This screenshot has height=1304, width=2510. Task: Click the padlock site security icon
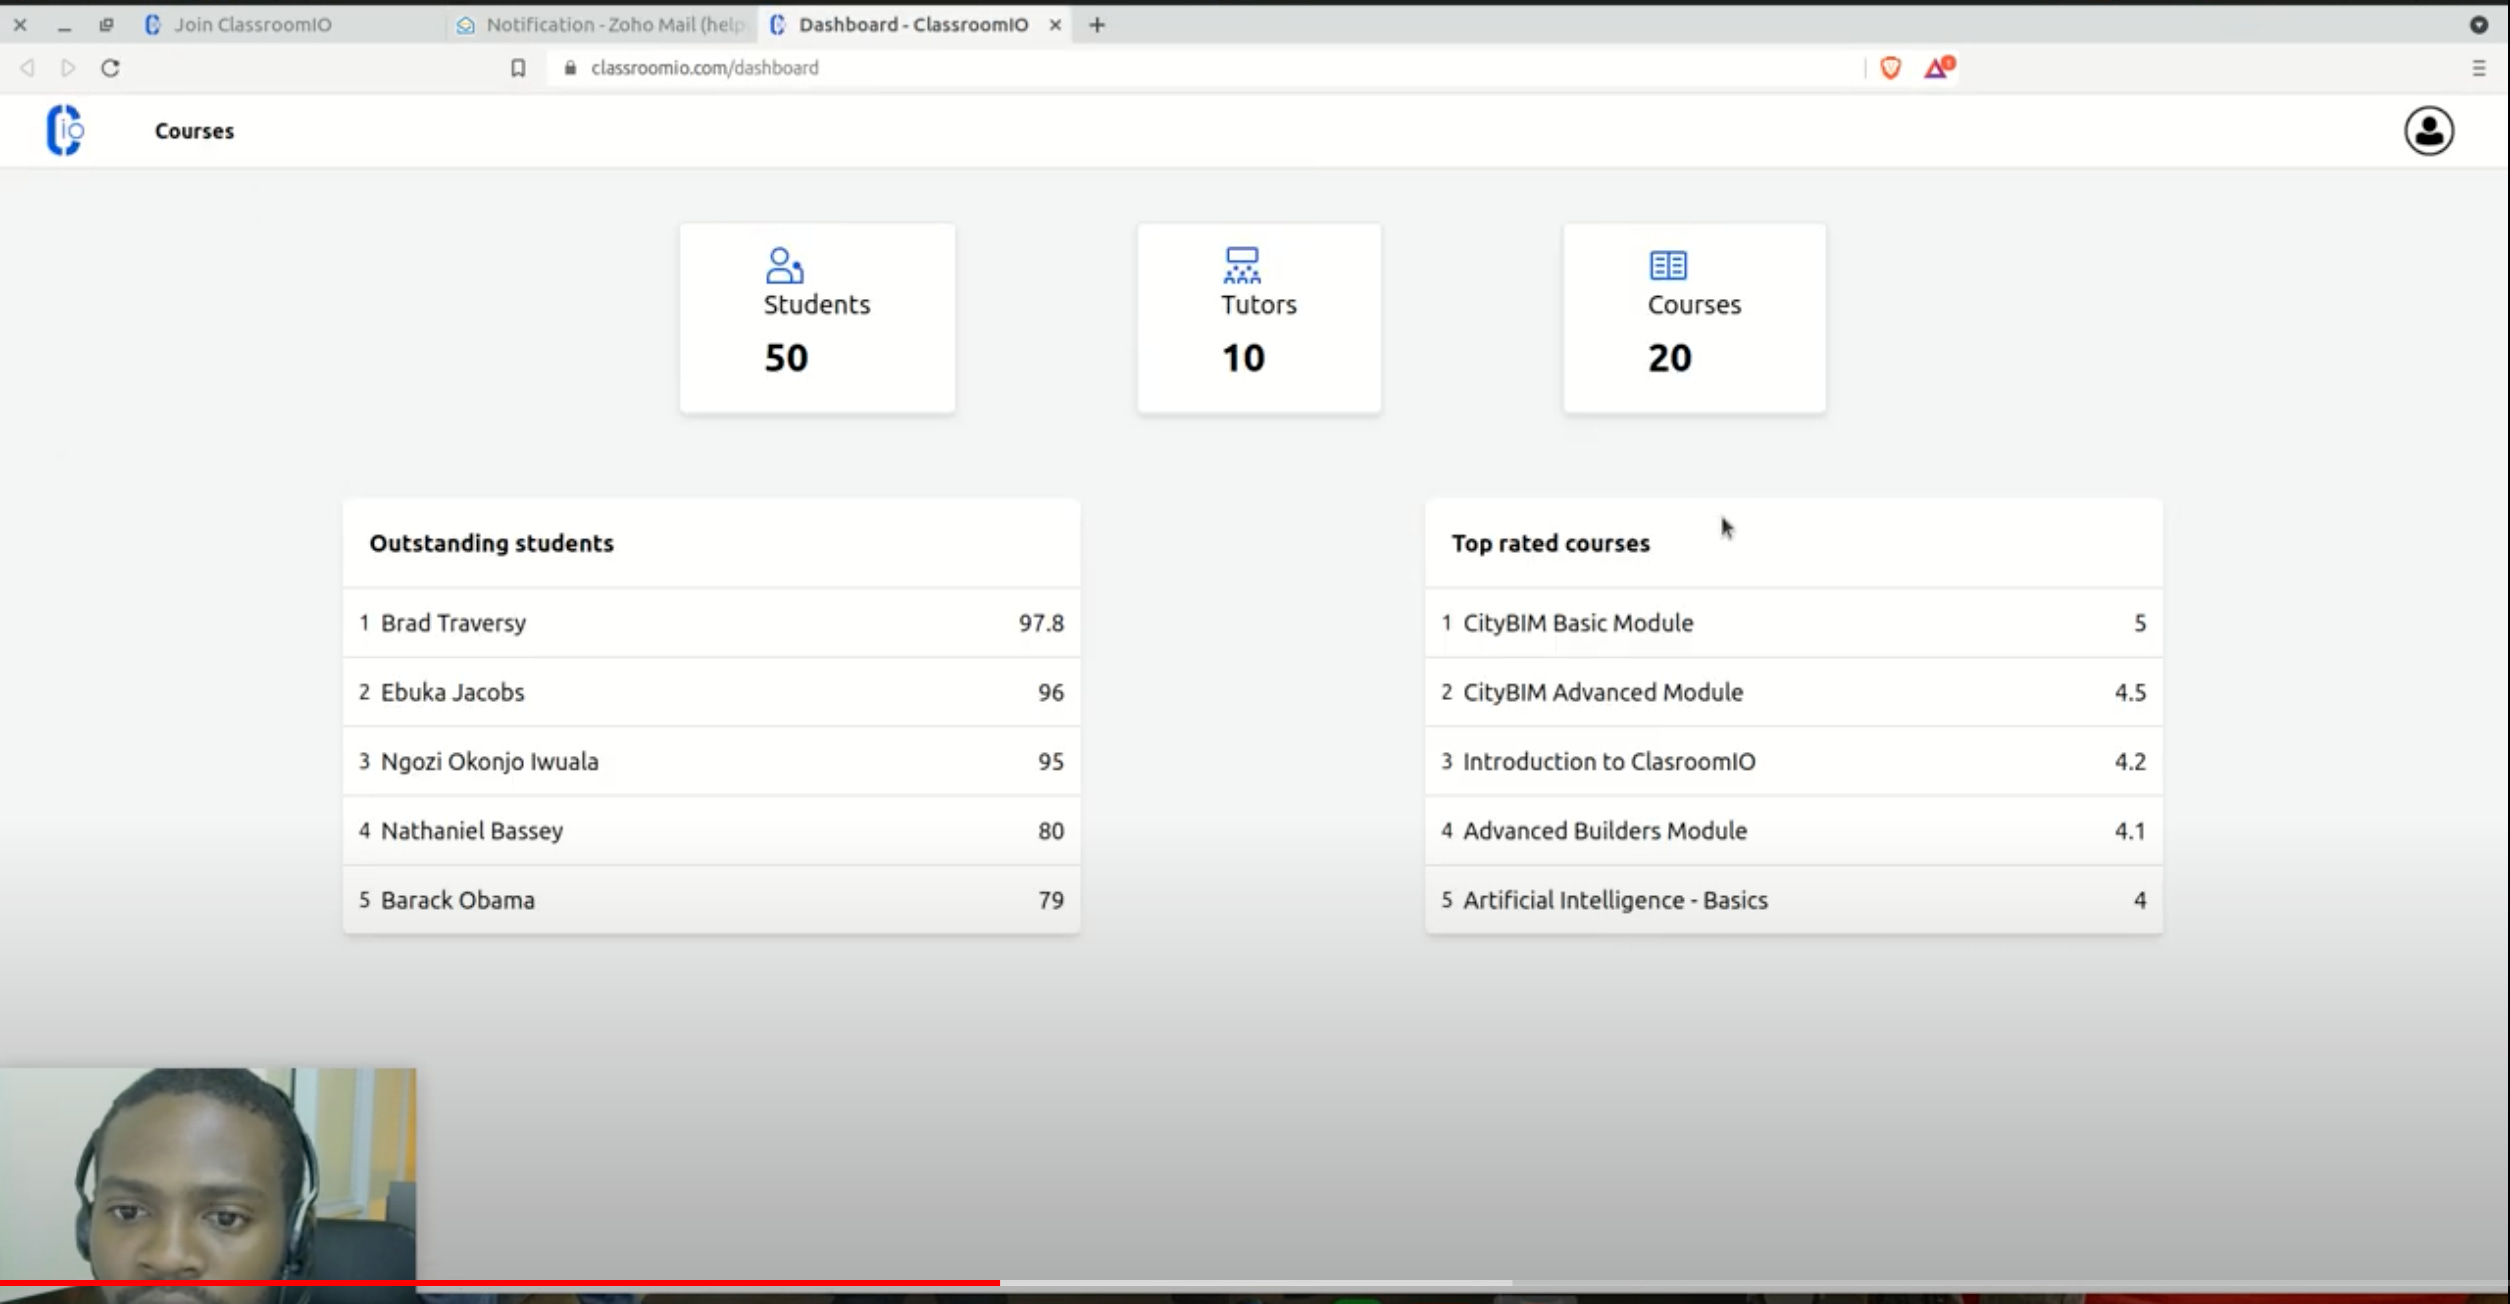click(570, 68)
